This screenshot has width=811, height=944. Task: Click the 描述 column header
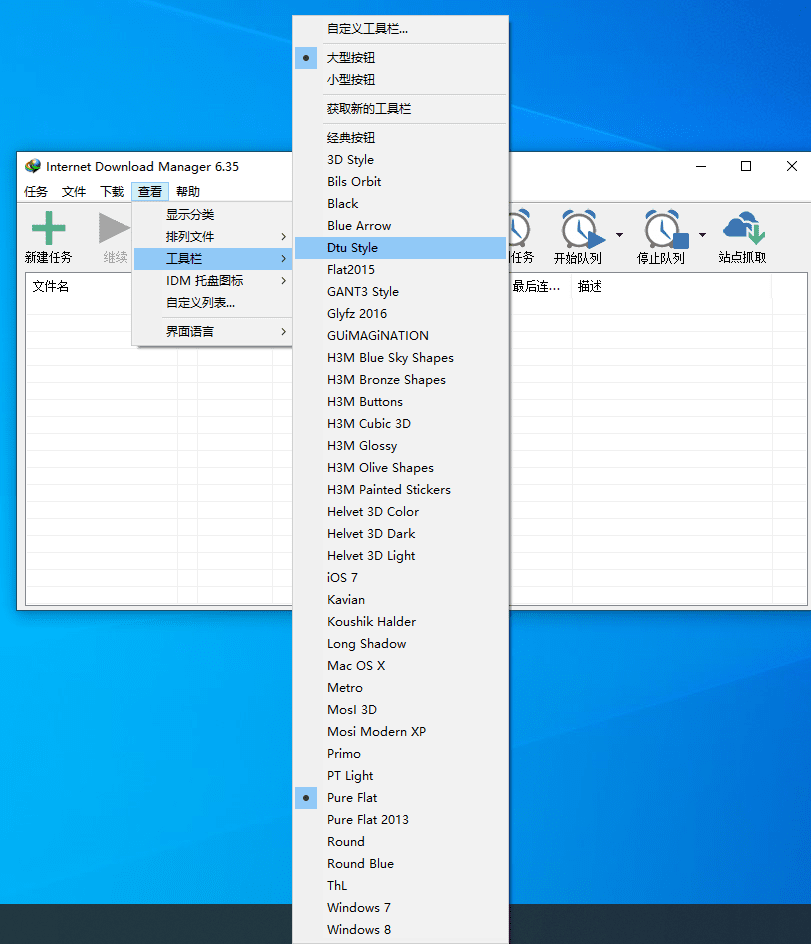click(x=671, y=287)
